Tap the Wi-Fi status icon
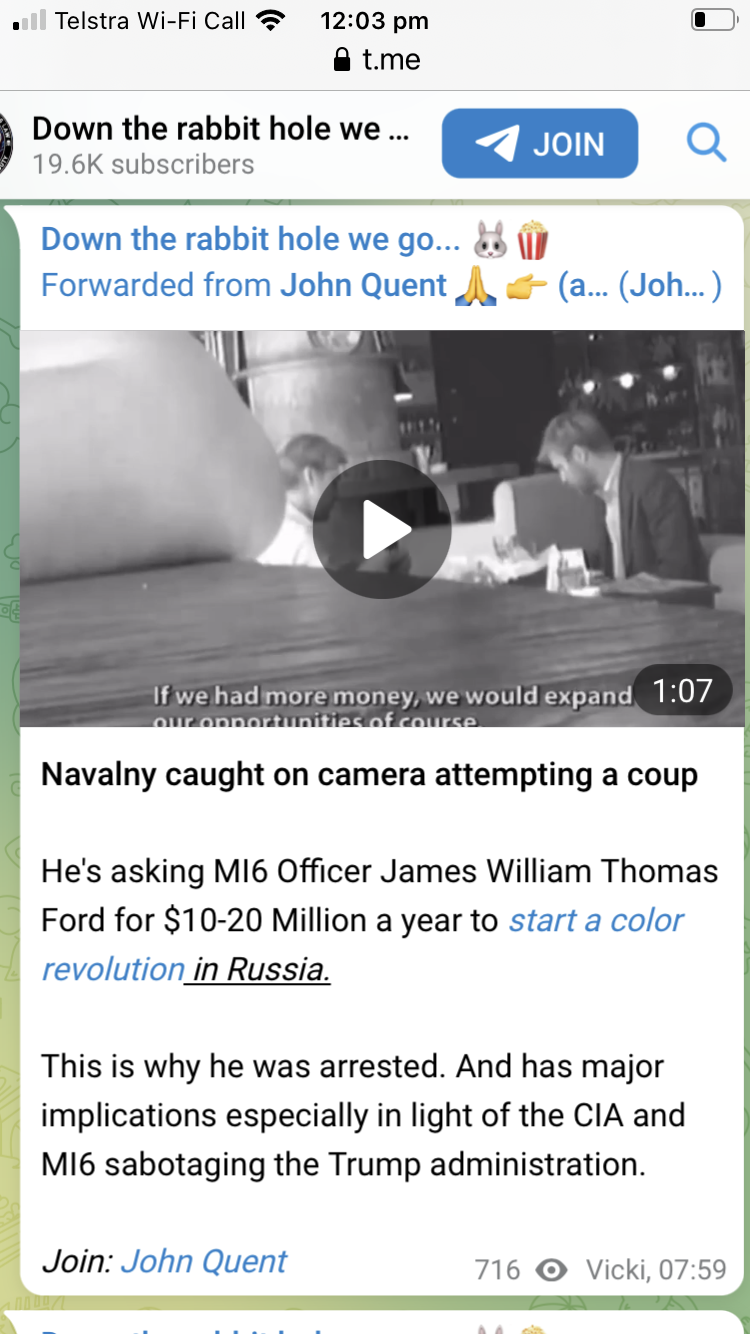This screenshot has height=1334, width=750. pos(270,19)
